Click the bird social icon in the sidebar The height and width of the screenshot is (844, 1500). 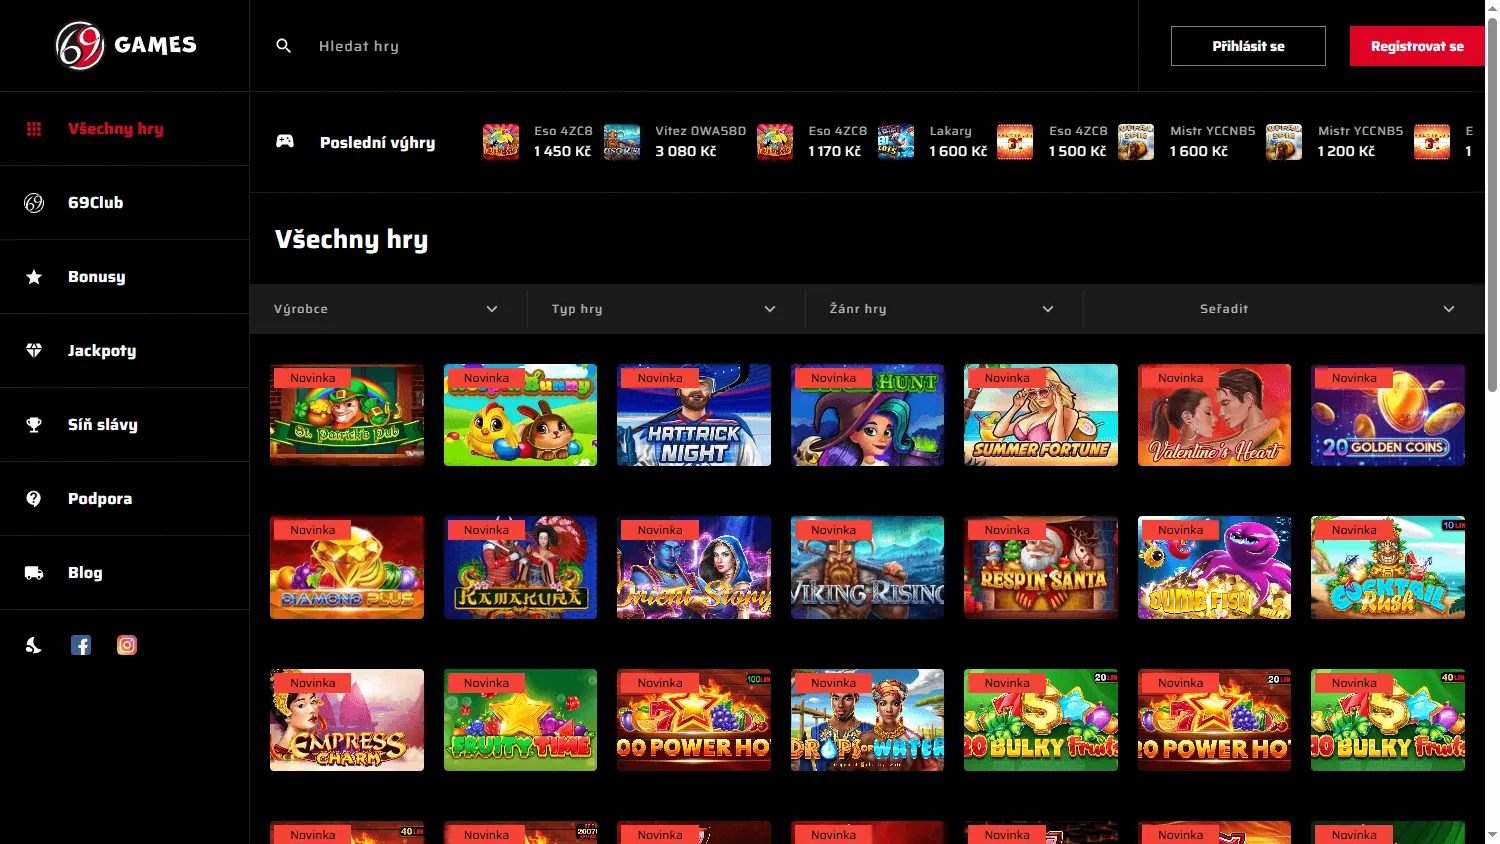33,644
